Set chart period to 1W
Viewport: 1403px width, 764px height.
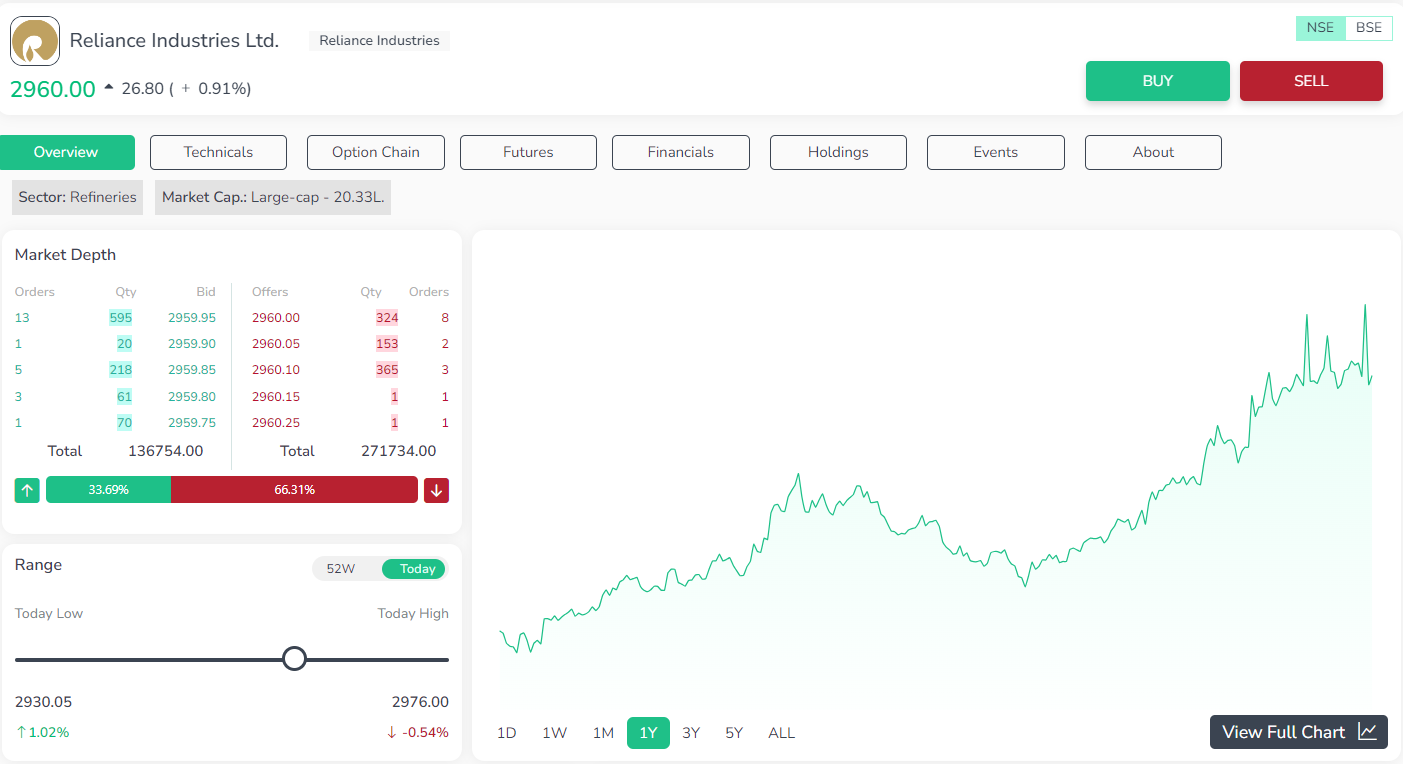click(554, 733)
